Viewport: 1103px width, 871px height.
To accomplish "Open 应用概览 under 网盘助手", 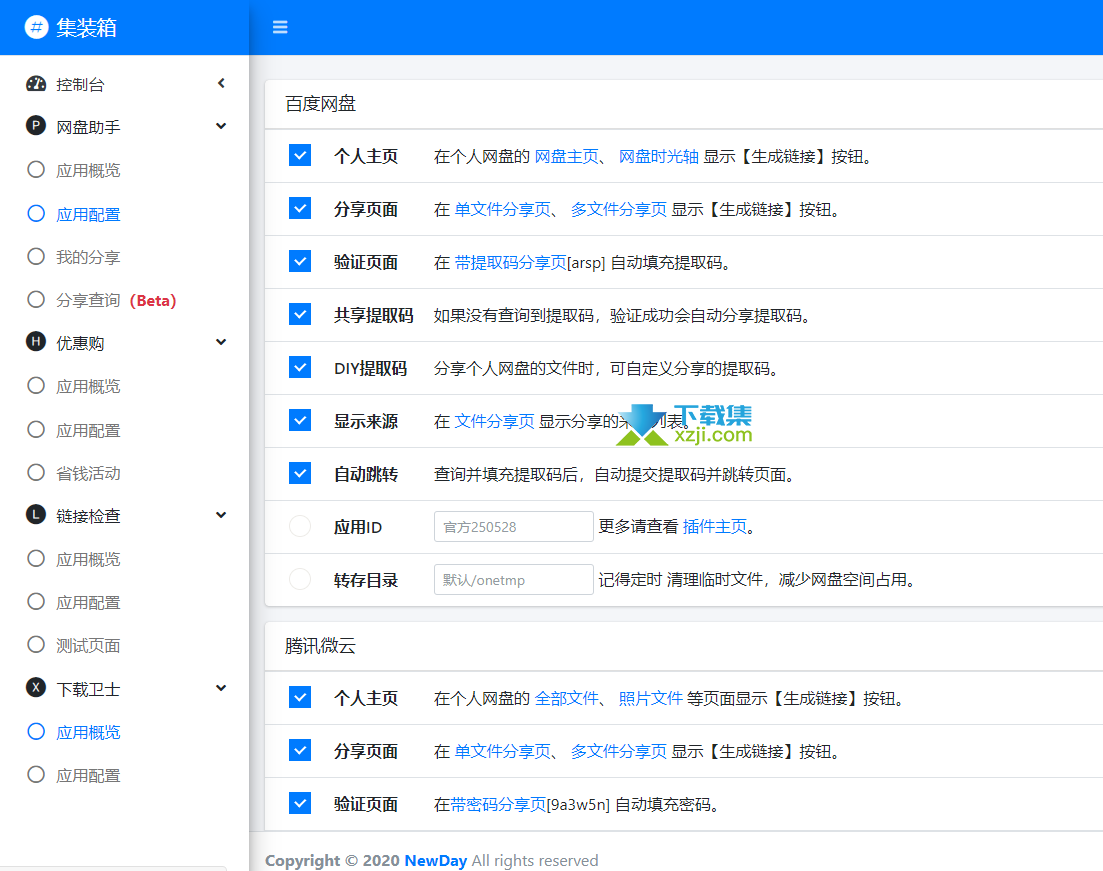I will [x=88, y=170].
